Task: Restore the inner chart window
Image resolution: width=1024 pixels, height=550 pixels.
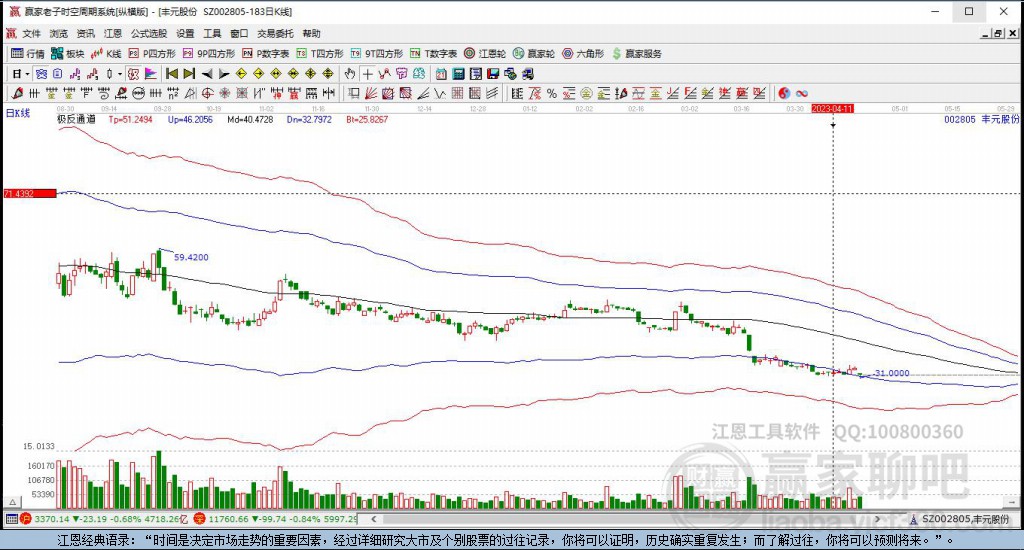Action: (x=999, y=33)
